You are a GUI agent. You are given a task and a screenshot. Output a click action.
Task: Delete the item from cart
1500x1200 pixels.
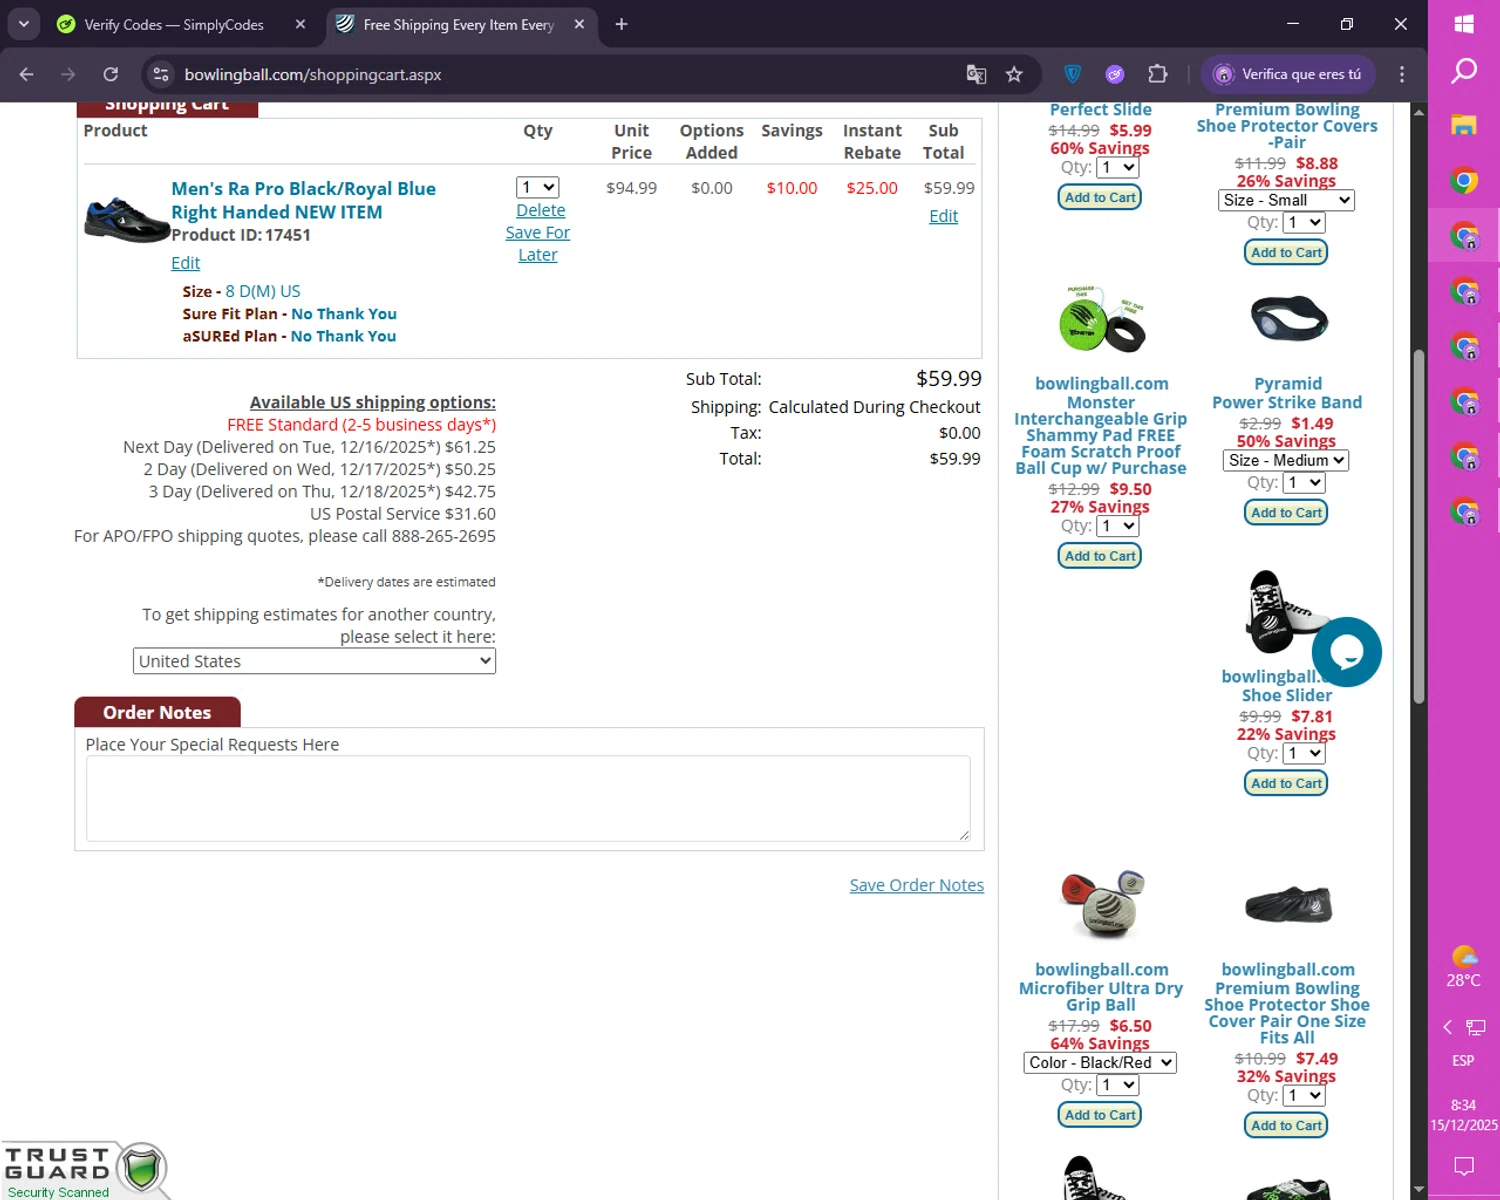pos(541,210)
